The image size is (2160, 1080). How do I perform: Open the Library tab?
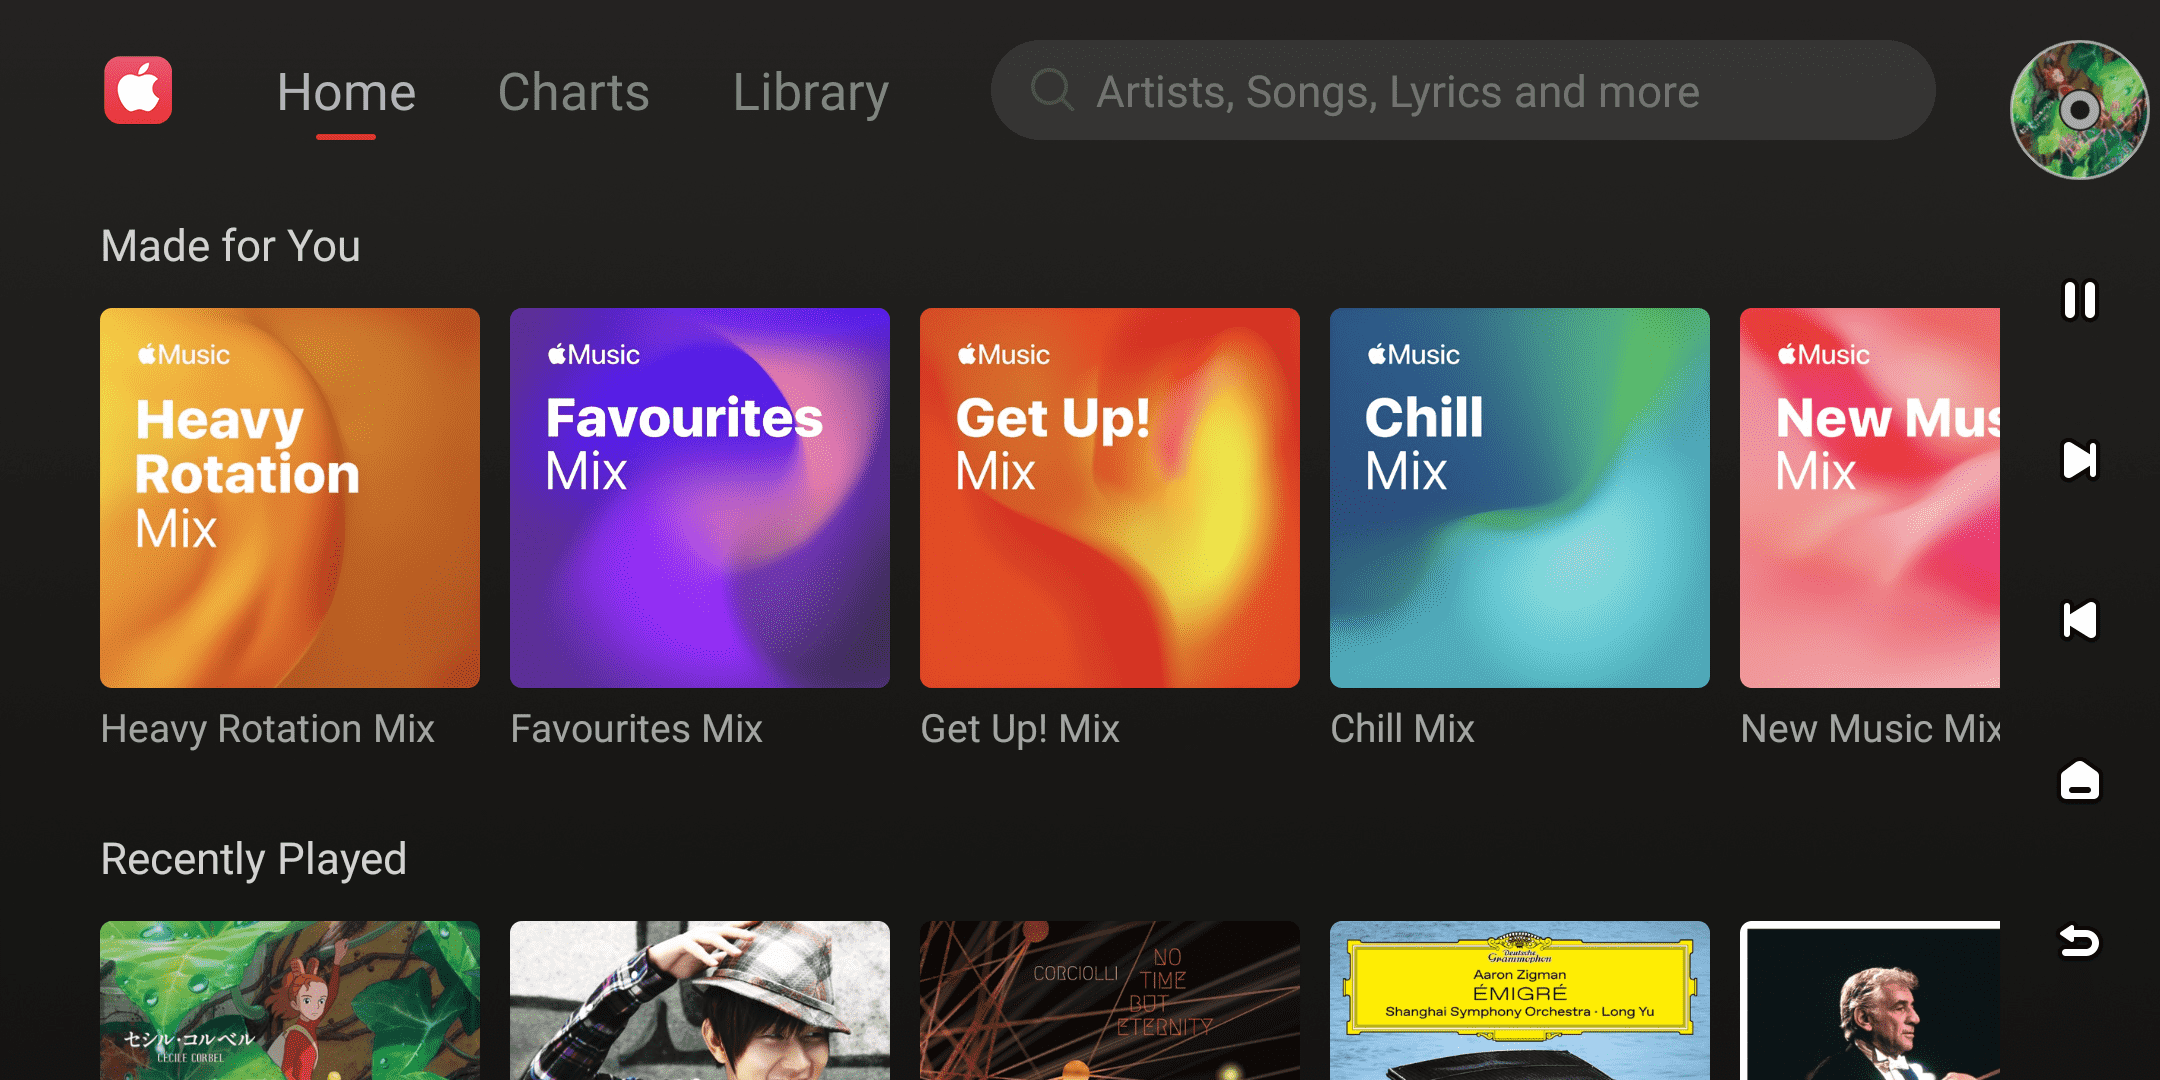tap(810, 93)
